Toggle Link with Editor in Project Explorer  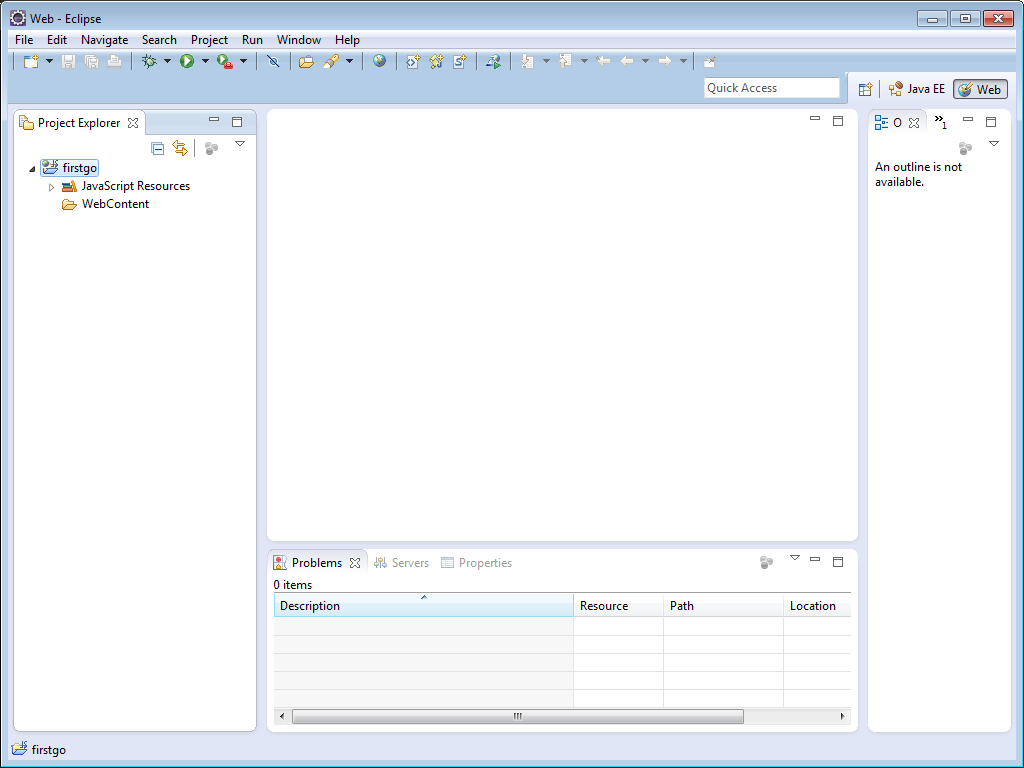point(180,148)
